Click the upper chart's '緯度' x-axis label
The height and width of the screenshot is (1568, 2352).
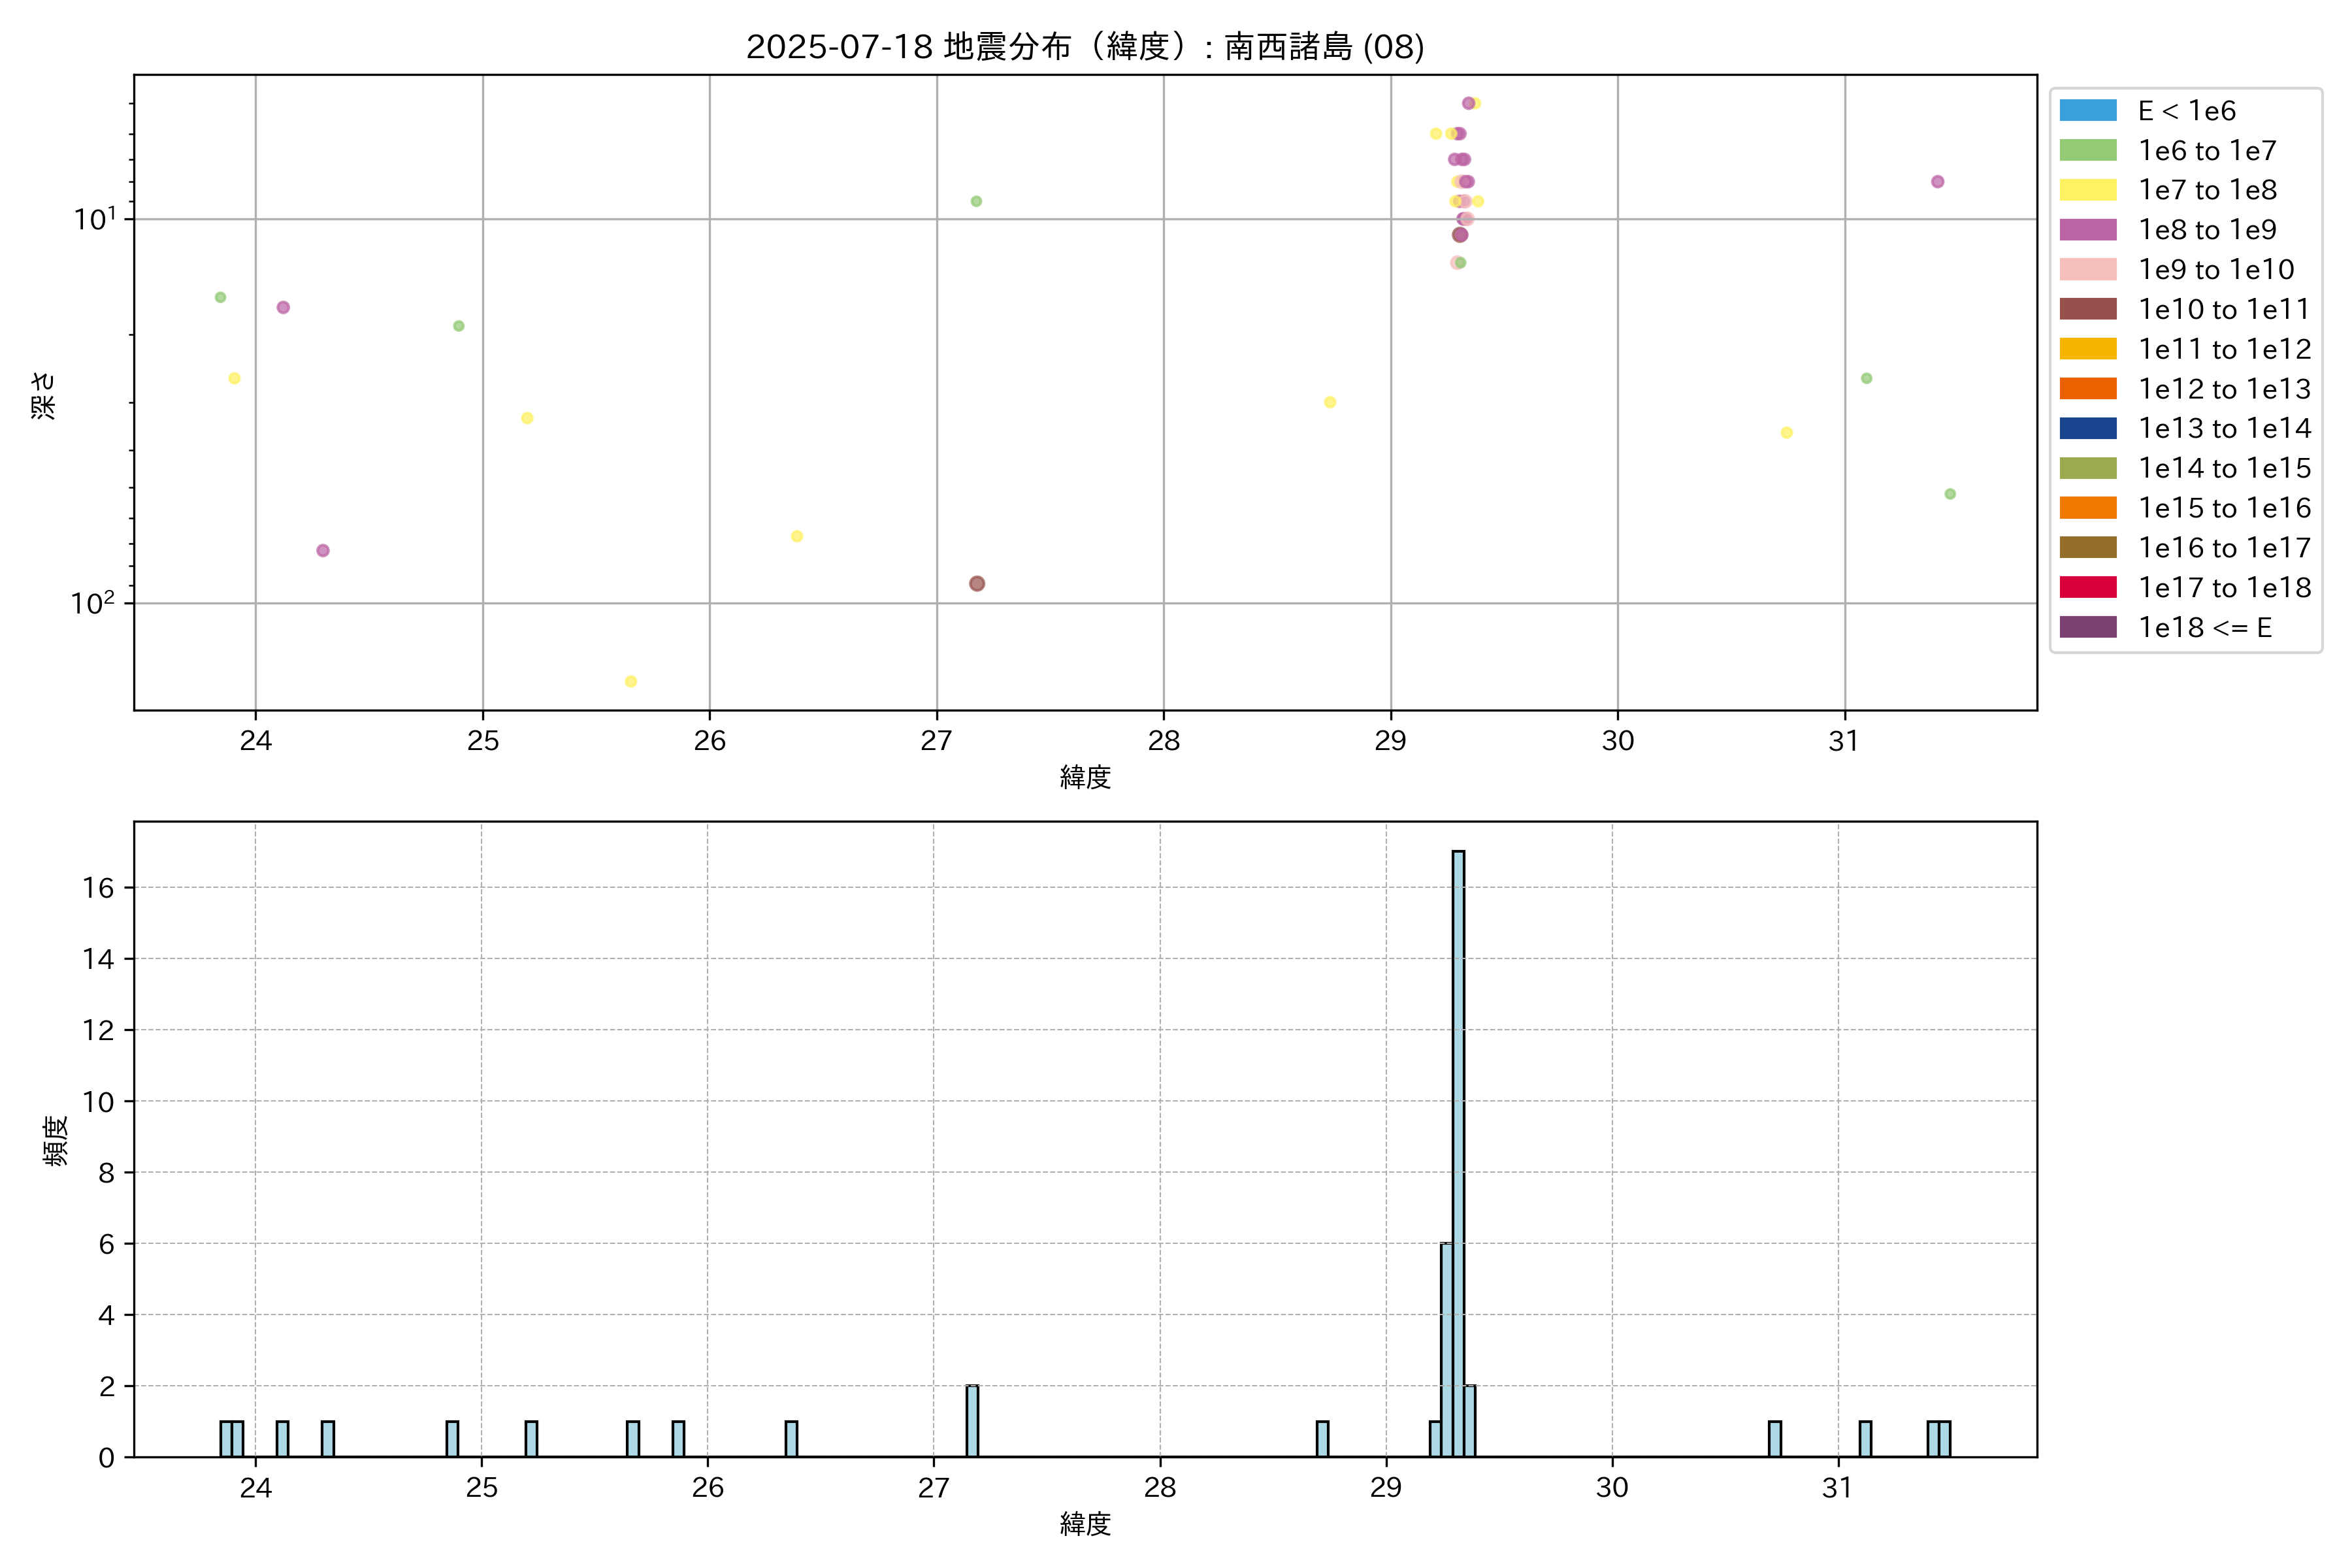coord(1085,777)
